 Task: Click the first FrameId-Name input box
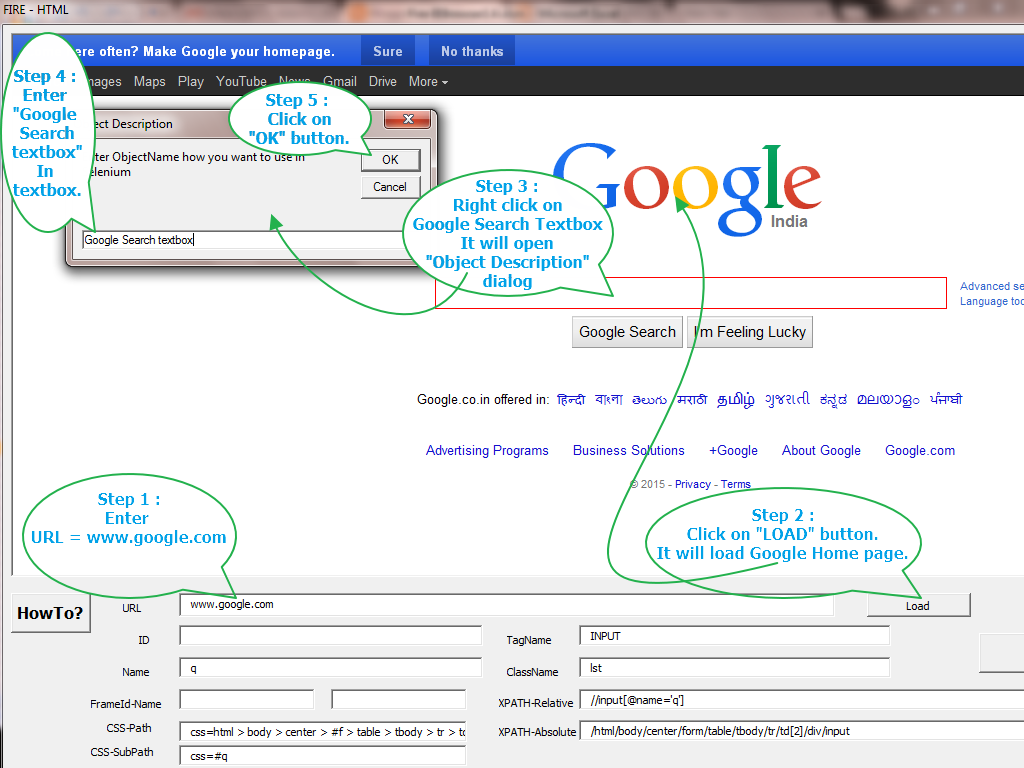click(x=247, y=699)
